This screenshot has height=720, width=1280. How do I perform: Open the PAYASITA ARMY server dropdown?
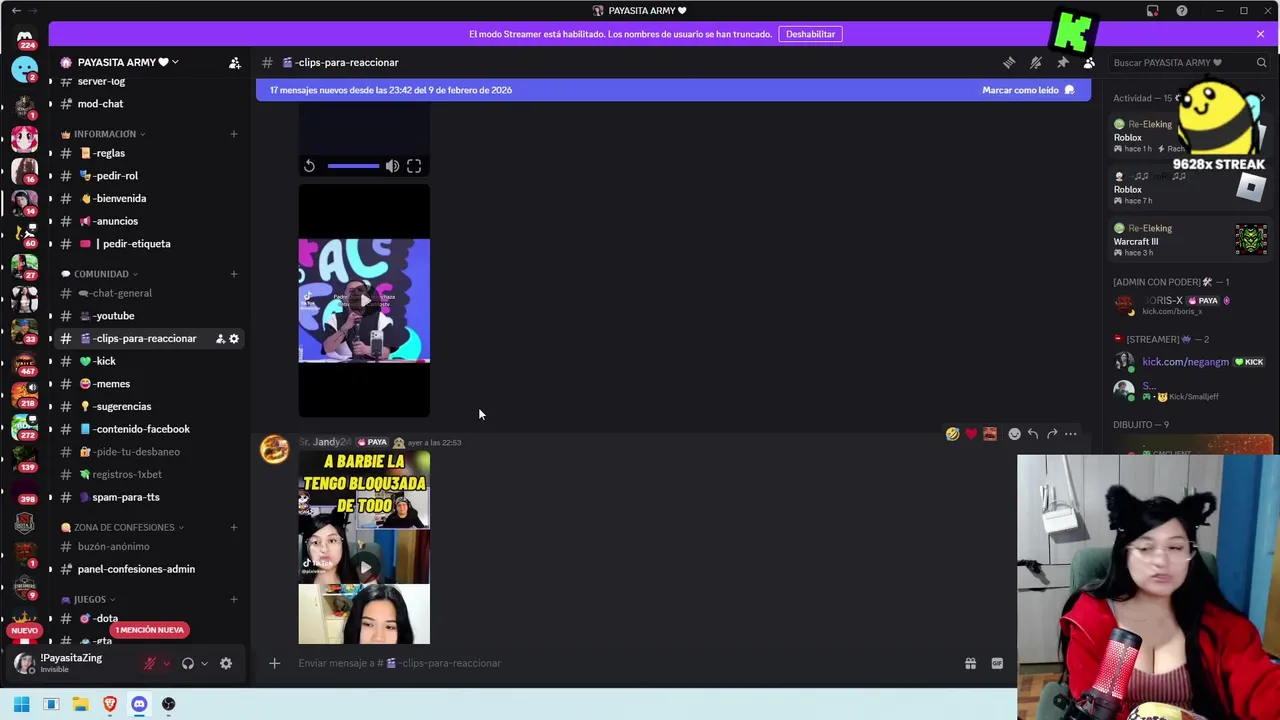coord(128,62)
